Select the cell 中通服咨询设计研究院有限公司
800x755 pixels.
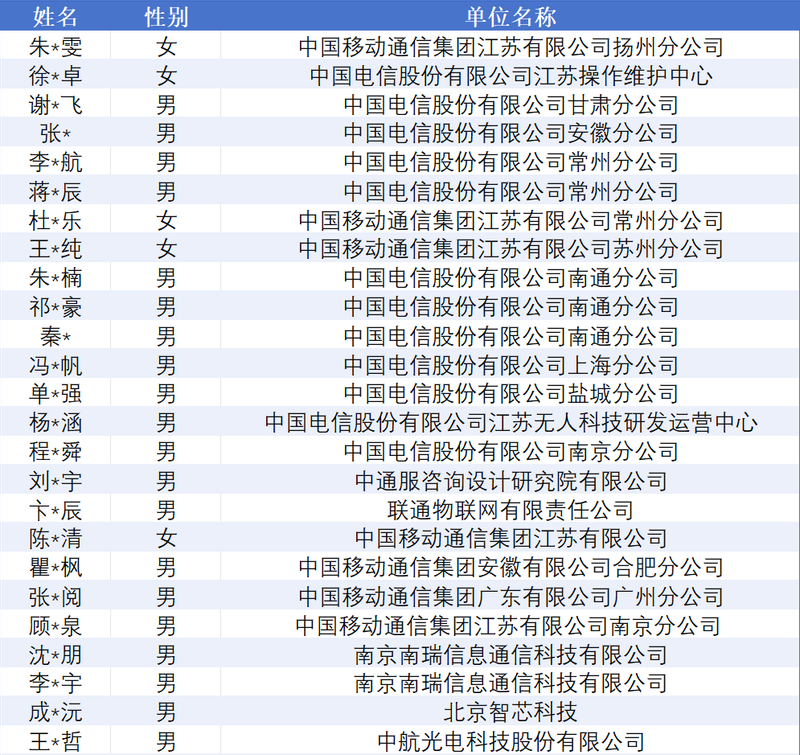coord(511,481)
